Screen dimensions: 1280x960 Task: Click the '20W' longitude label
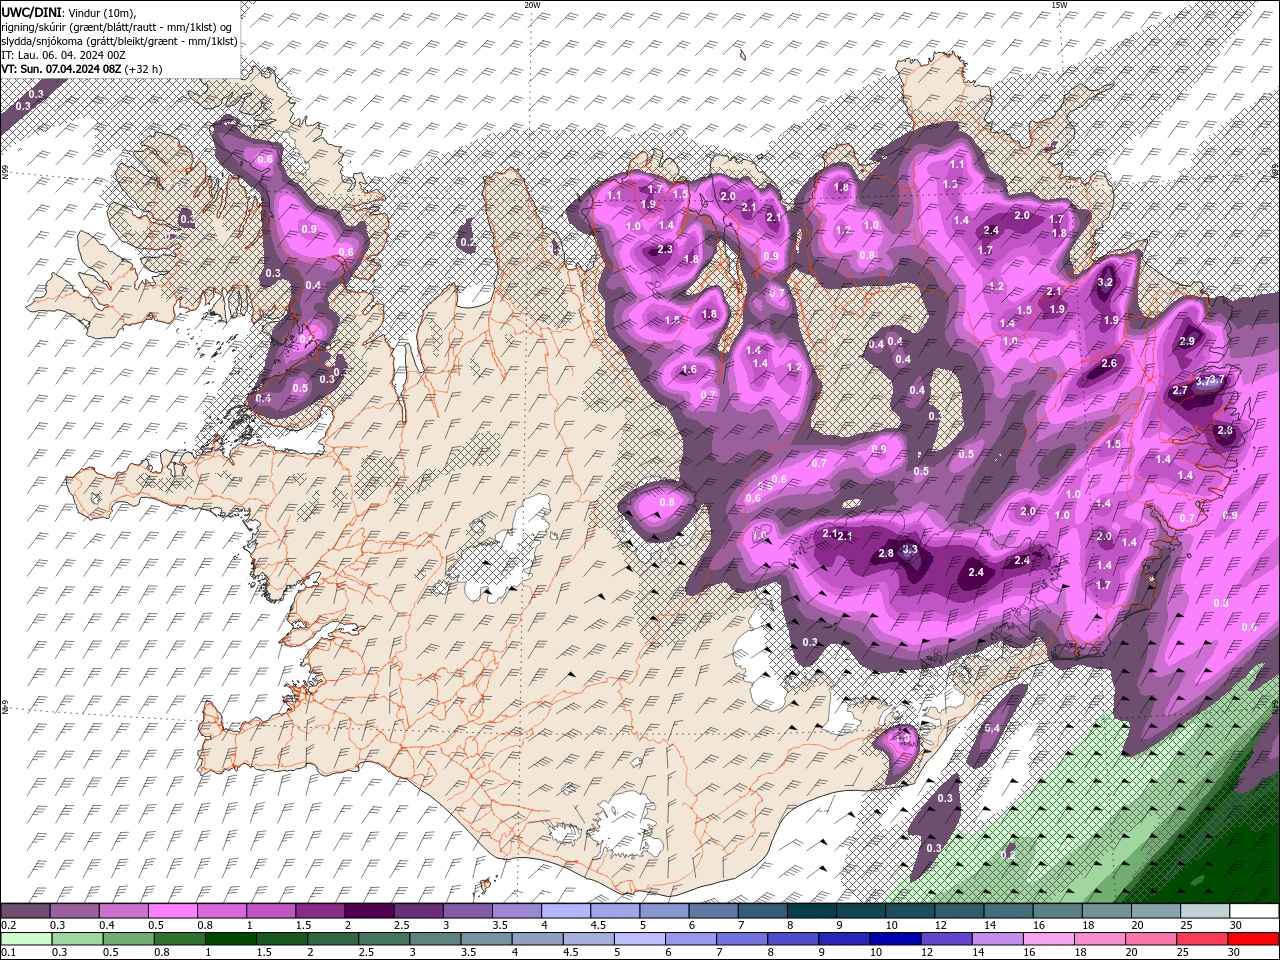click(532, 5)
